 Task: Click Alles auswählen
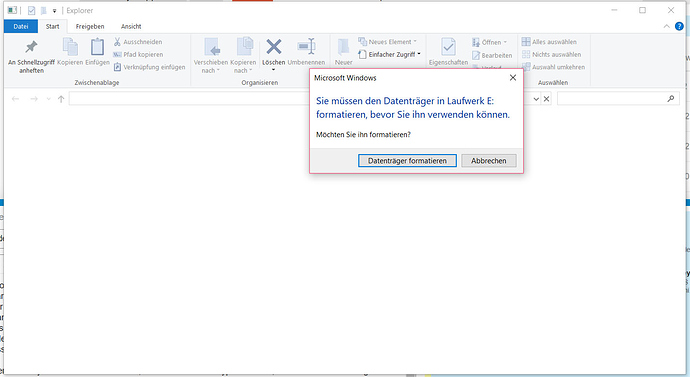[549, 42]
